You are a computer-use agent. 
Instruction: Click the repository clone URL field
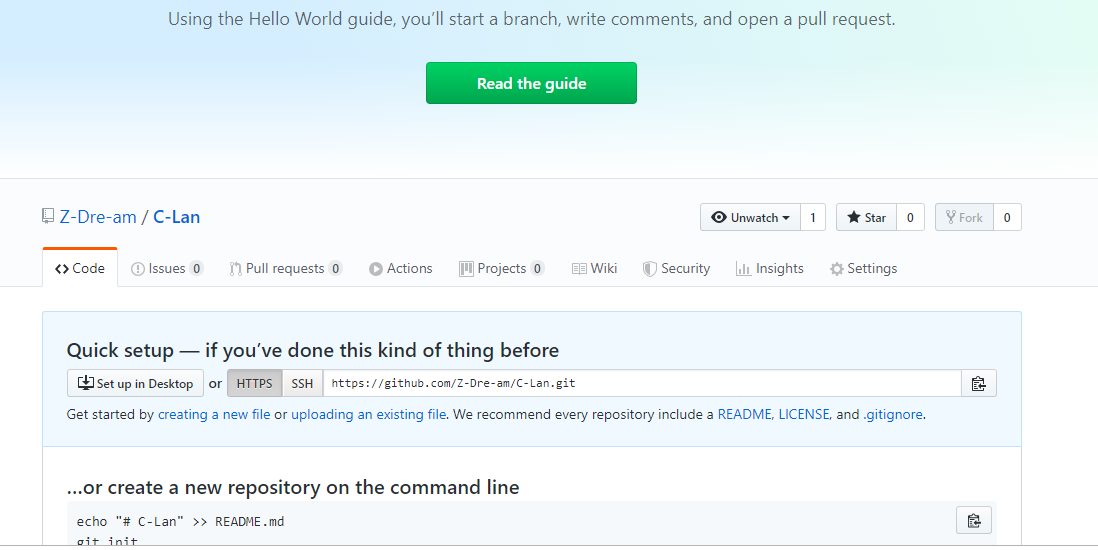click(x=641, y=383)
